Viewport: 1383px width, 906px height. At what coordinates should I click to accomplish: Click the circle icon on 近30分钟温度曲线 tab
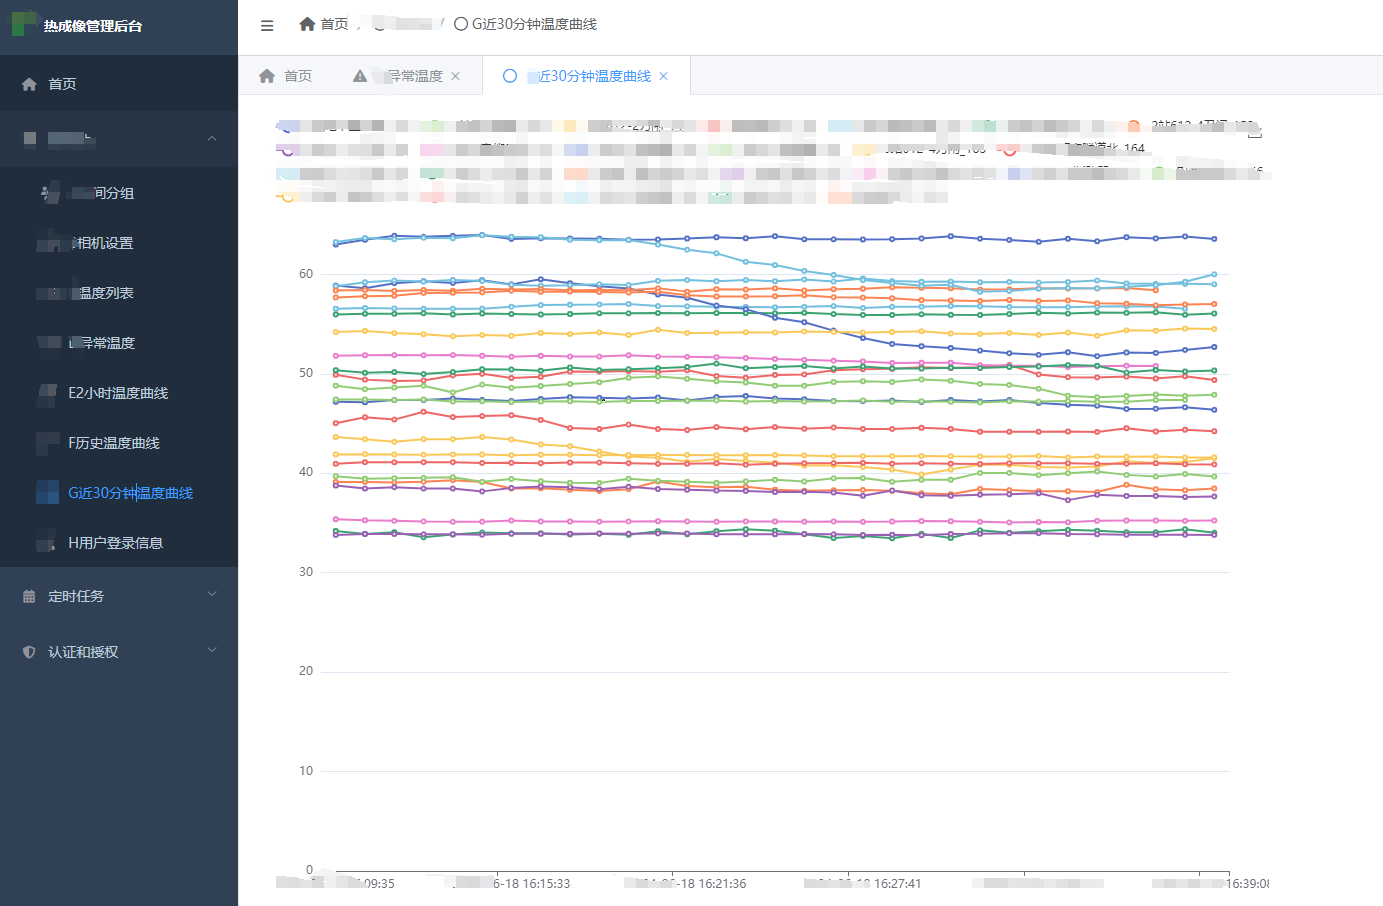pyautogui.click(x=510, y=76)
